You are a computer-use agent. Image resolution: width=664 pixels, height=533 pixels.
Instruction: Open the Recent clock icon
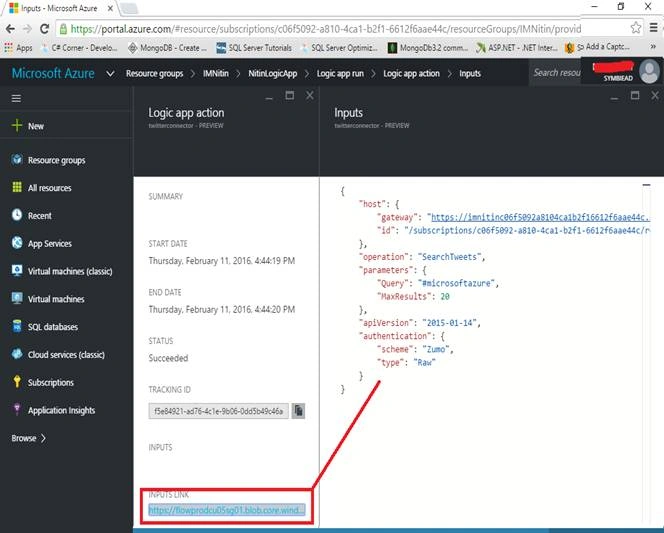click(17, 215)
